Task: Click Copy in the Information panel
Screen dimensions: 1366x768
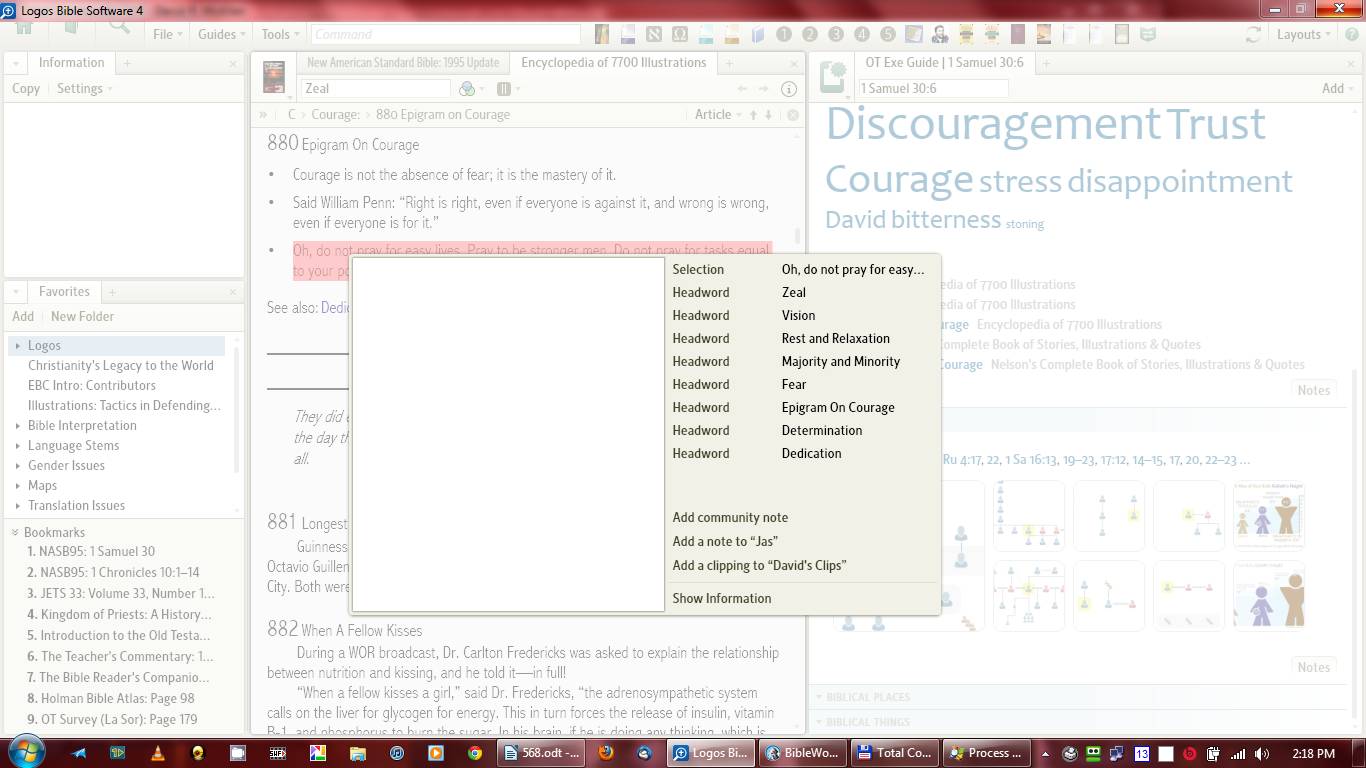Action: tap(26, 88)
